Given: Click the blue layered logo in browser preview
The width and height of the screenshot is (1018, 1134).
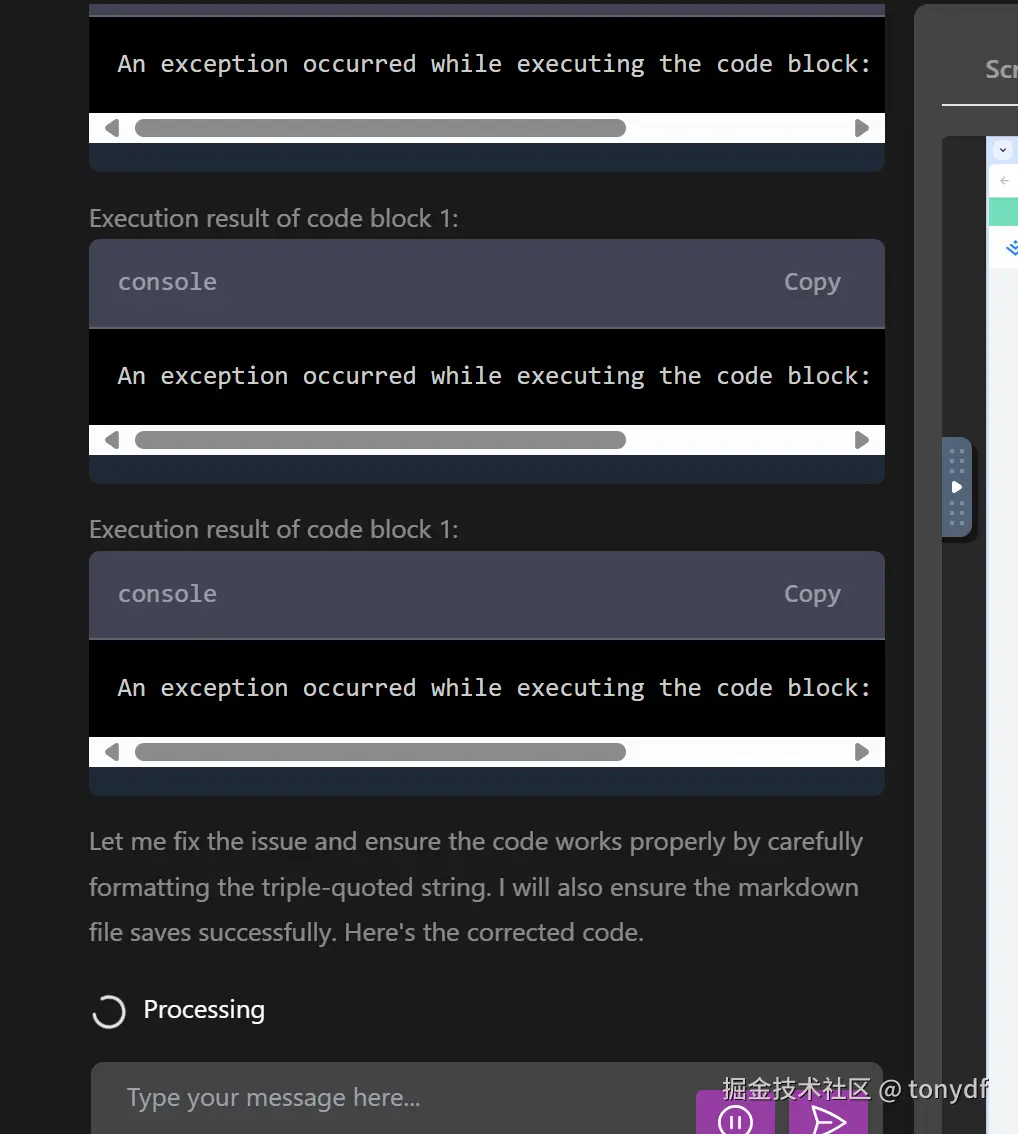Looking at the screenshot, I should coord(1011,247).
